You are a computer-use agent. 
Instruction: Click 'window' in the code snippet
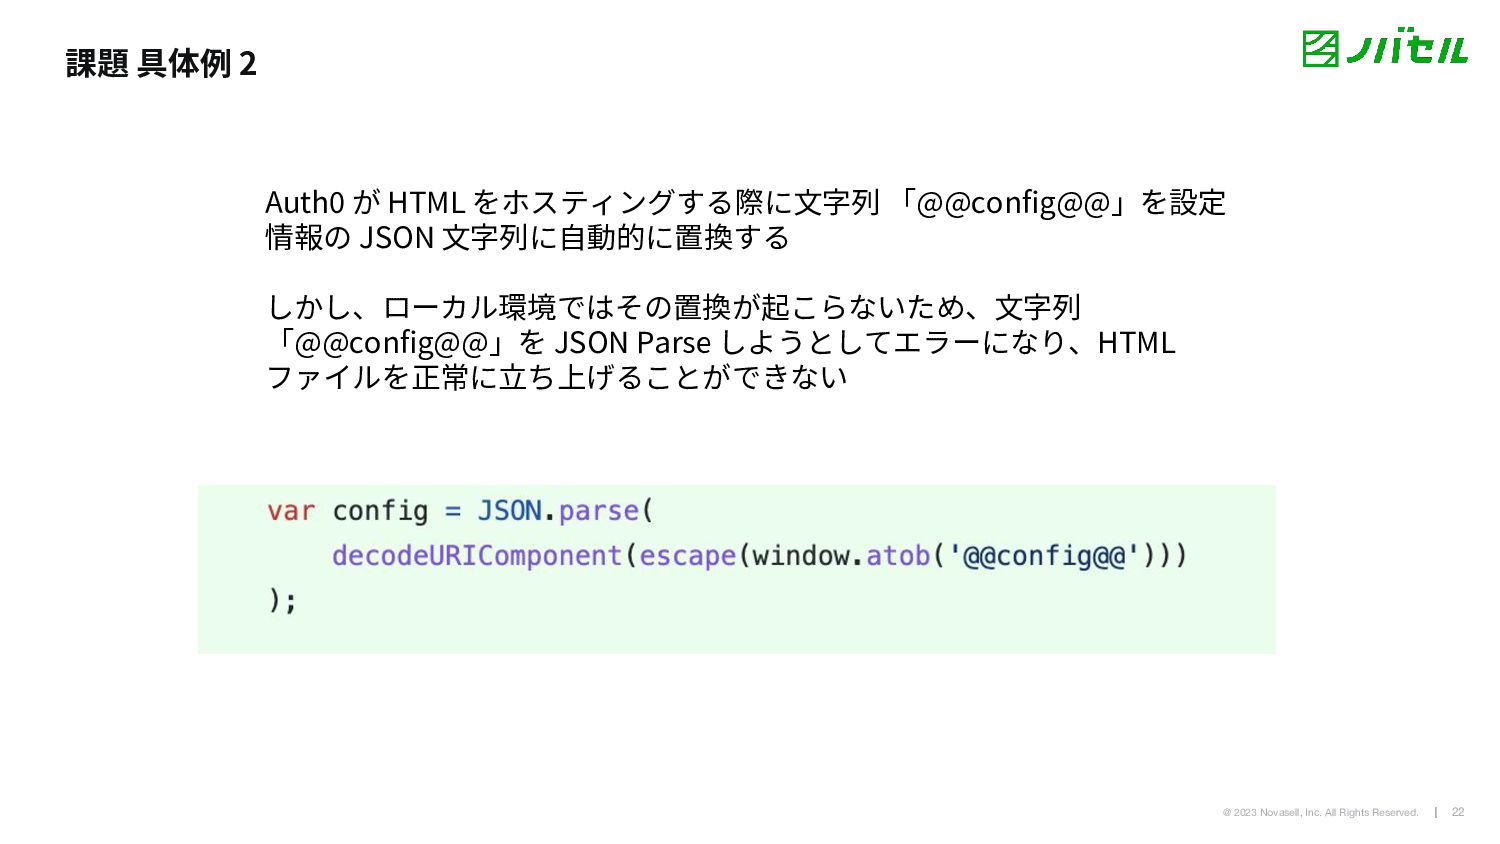pyautogui.click(x=801, y=555)
